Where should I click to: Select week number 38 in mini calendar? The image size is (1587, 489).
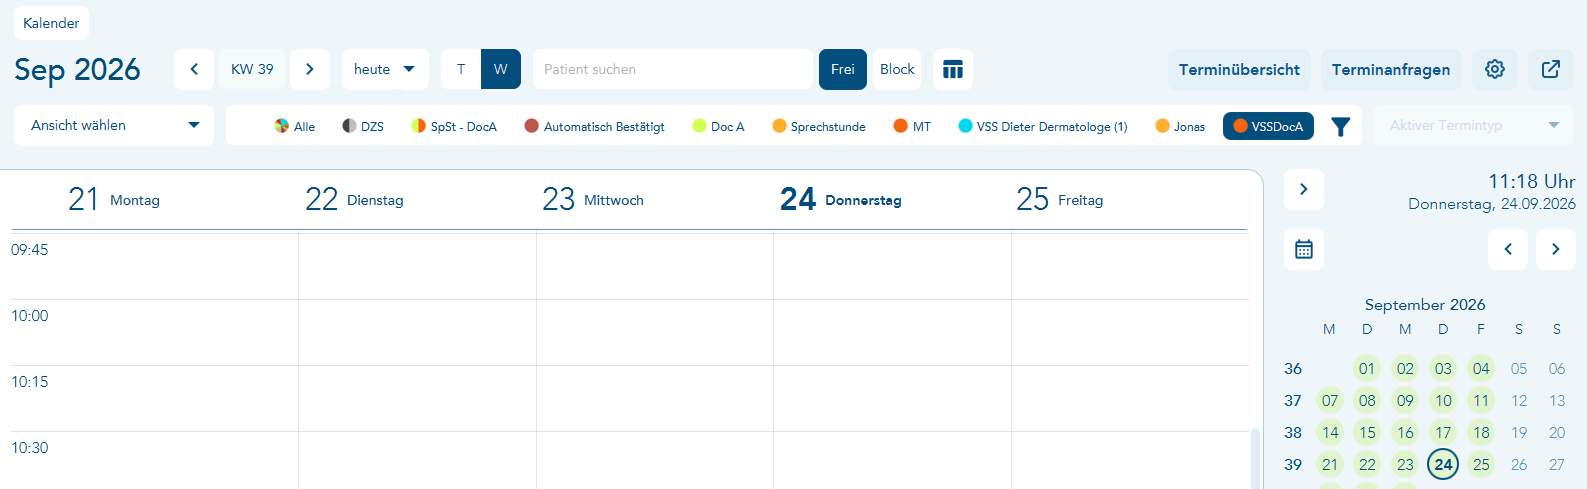1293,432
